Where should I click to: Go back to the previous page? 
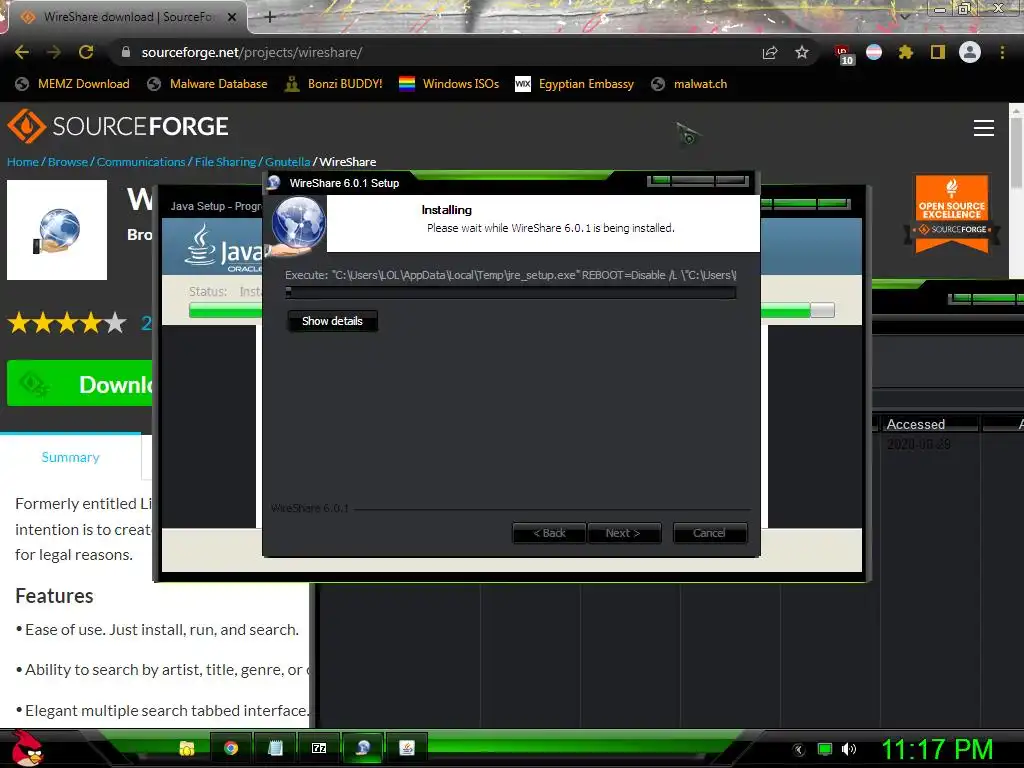[22, 52]
